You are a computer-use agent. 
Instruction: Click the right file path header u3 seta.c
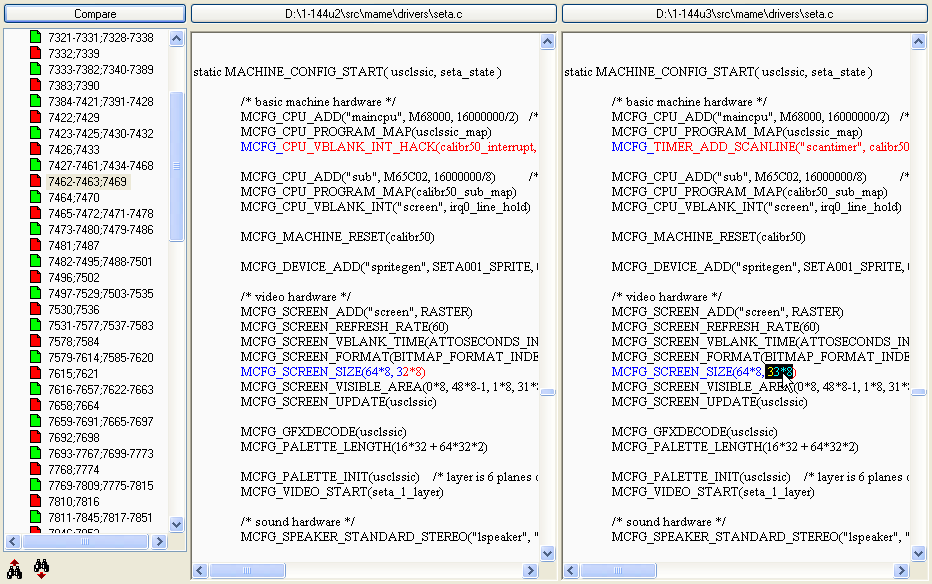[744, 14]
